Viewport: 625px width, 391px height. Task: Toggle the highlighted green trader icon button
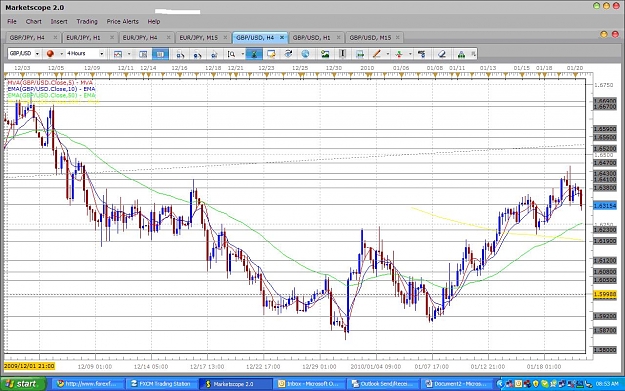pyautogui.click(x=254, y=54)
